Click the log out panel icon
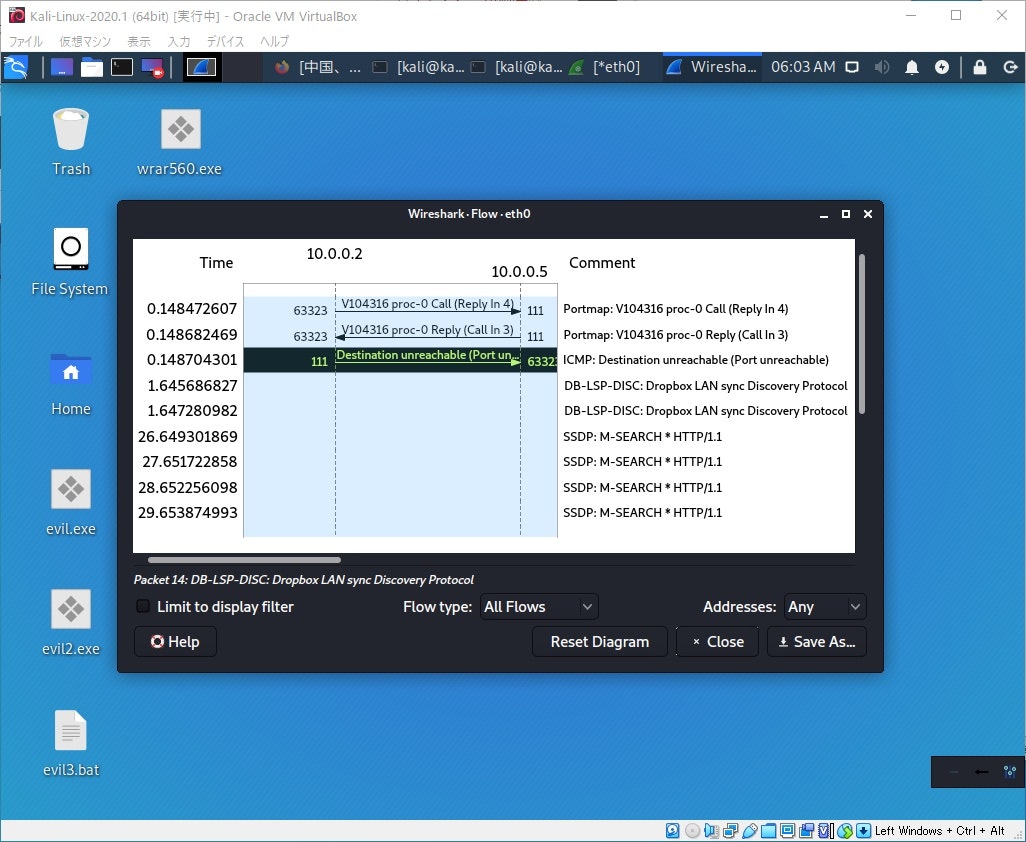1026x842 pixels. click(x=1010, y=67)
